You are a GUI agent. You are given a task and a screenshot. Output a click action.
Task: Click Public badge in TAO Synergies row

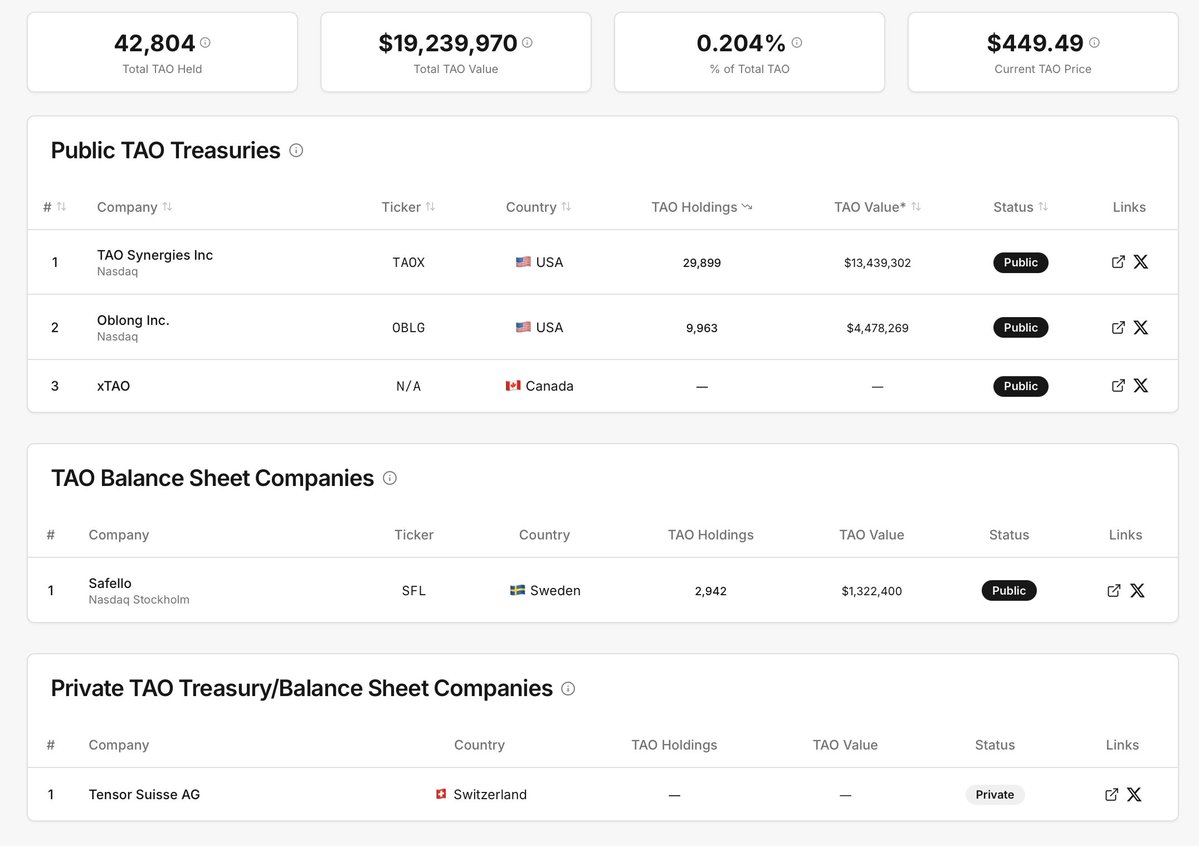[1021, 262]
